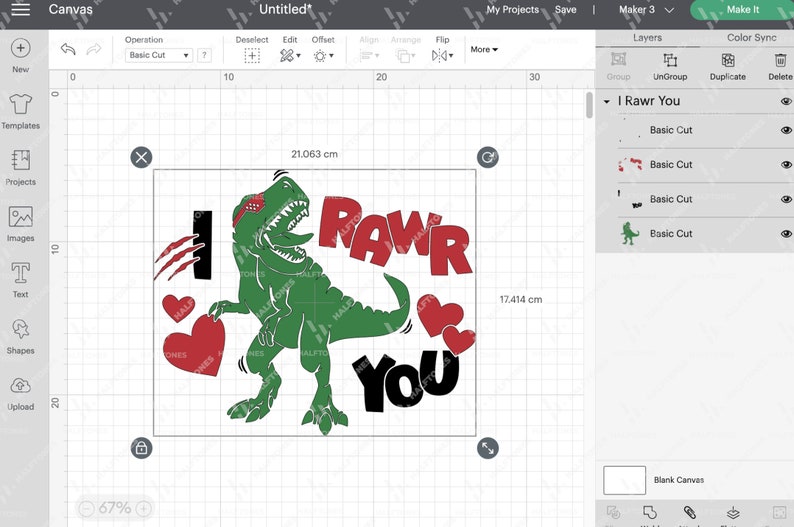Select the black text layer thumbnail
Viewport: 794px width, 527px height.
(629, 199)
